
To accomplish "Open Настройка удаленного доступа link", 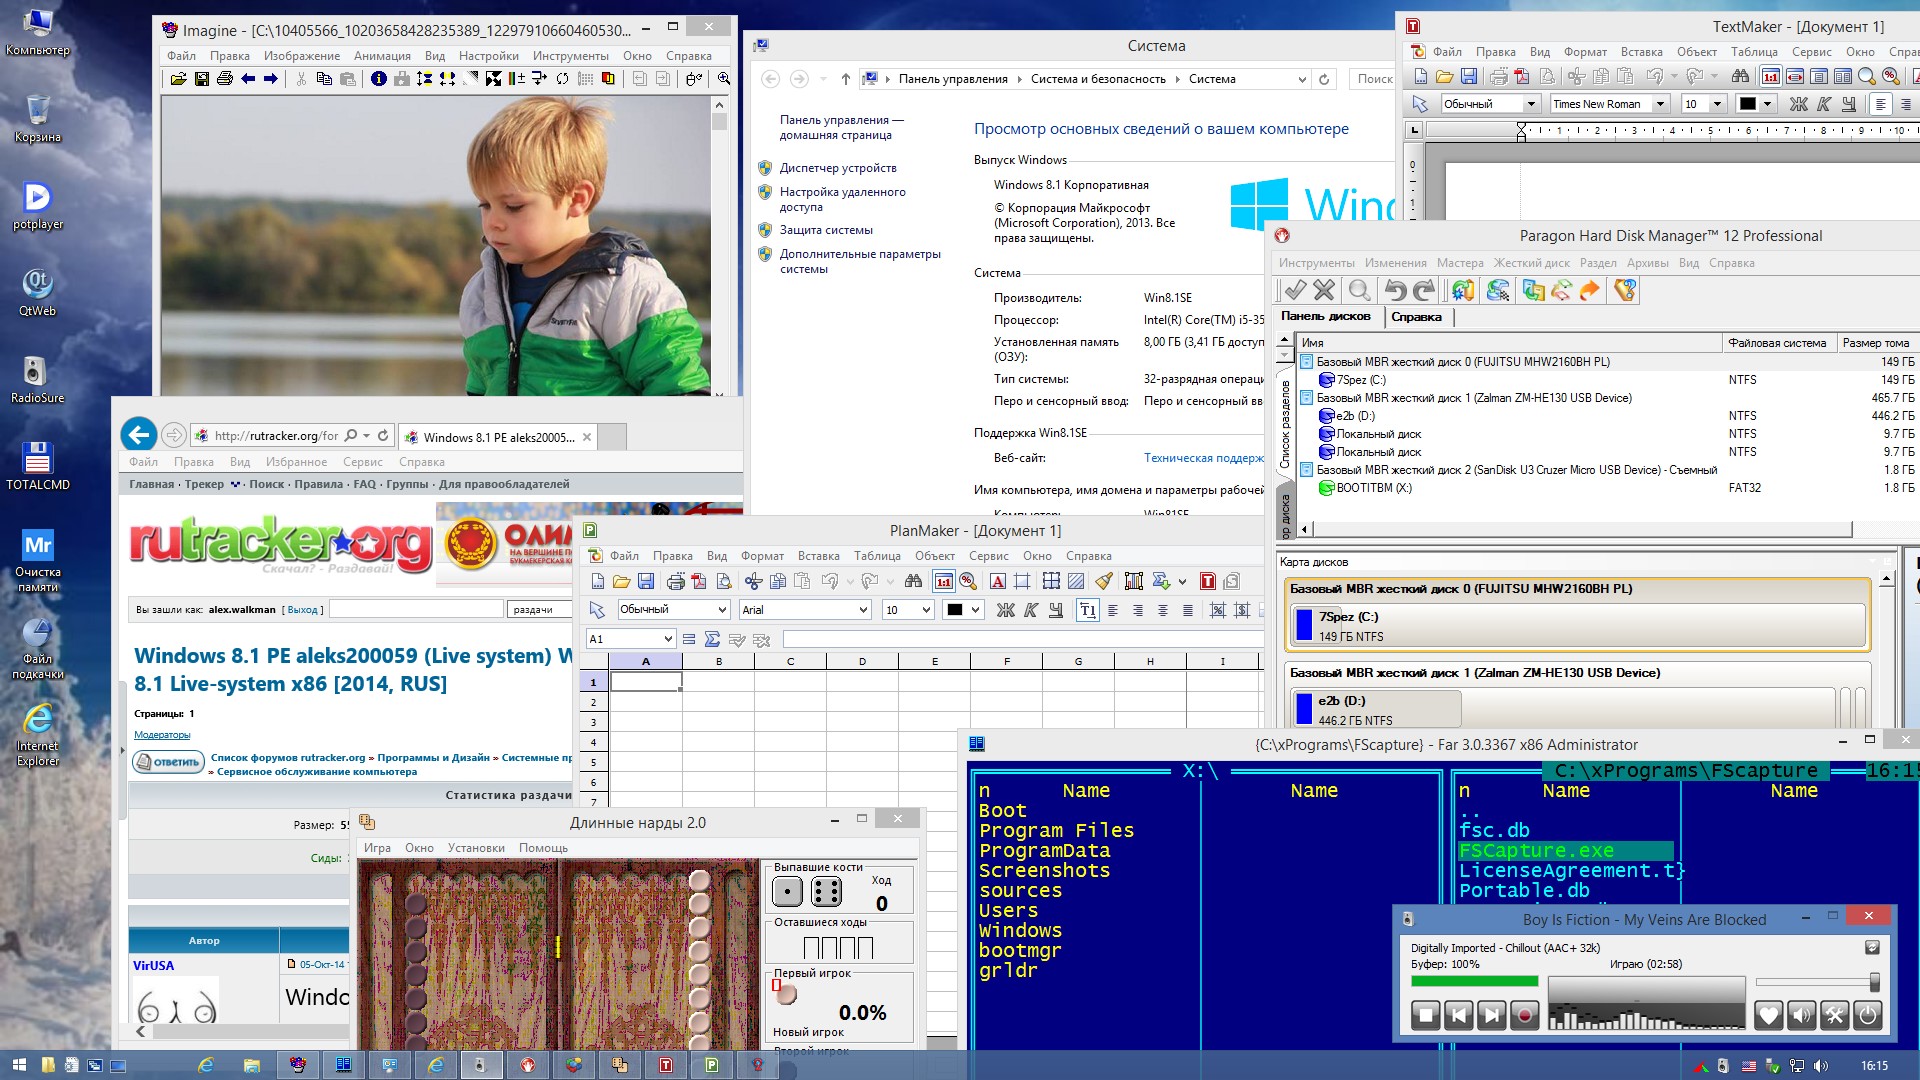I will (843, 199).
